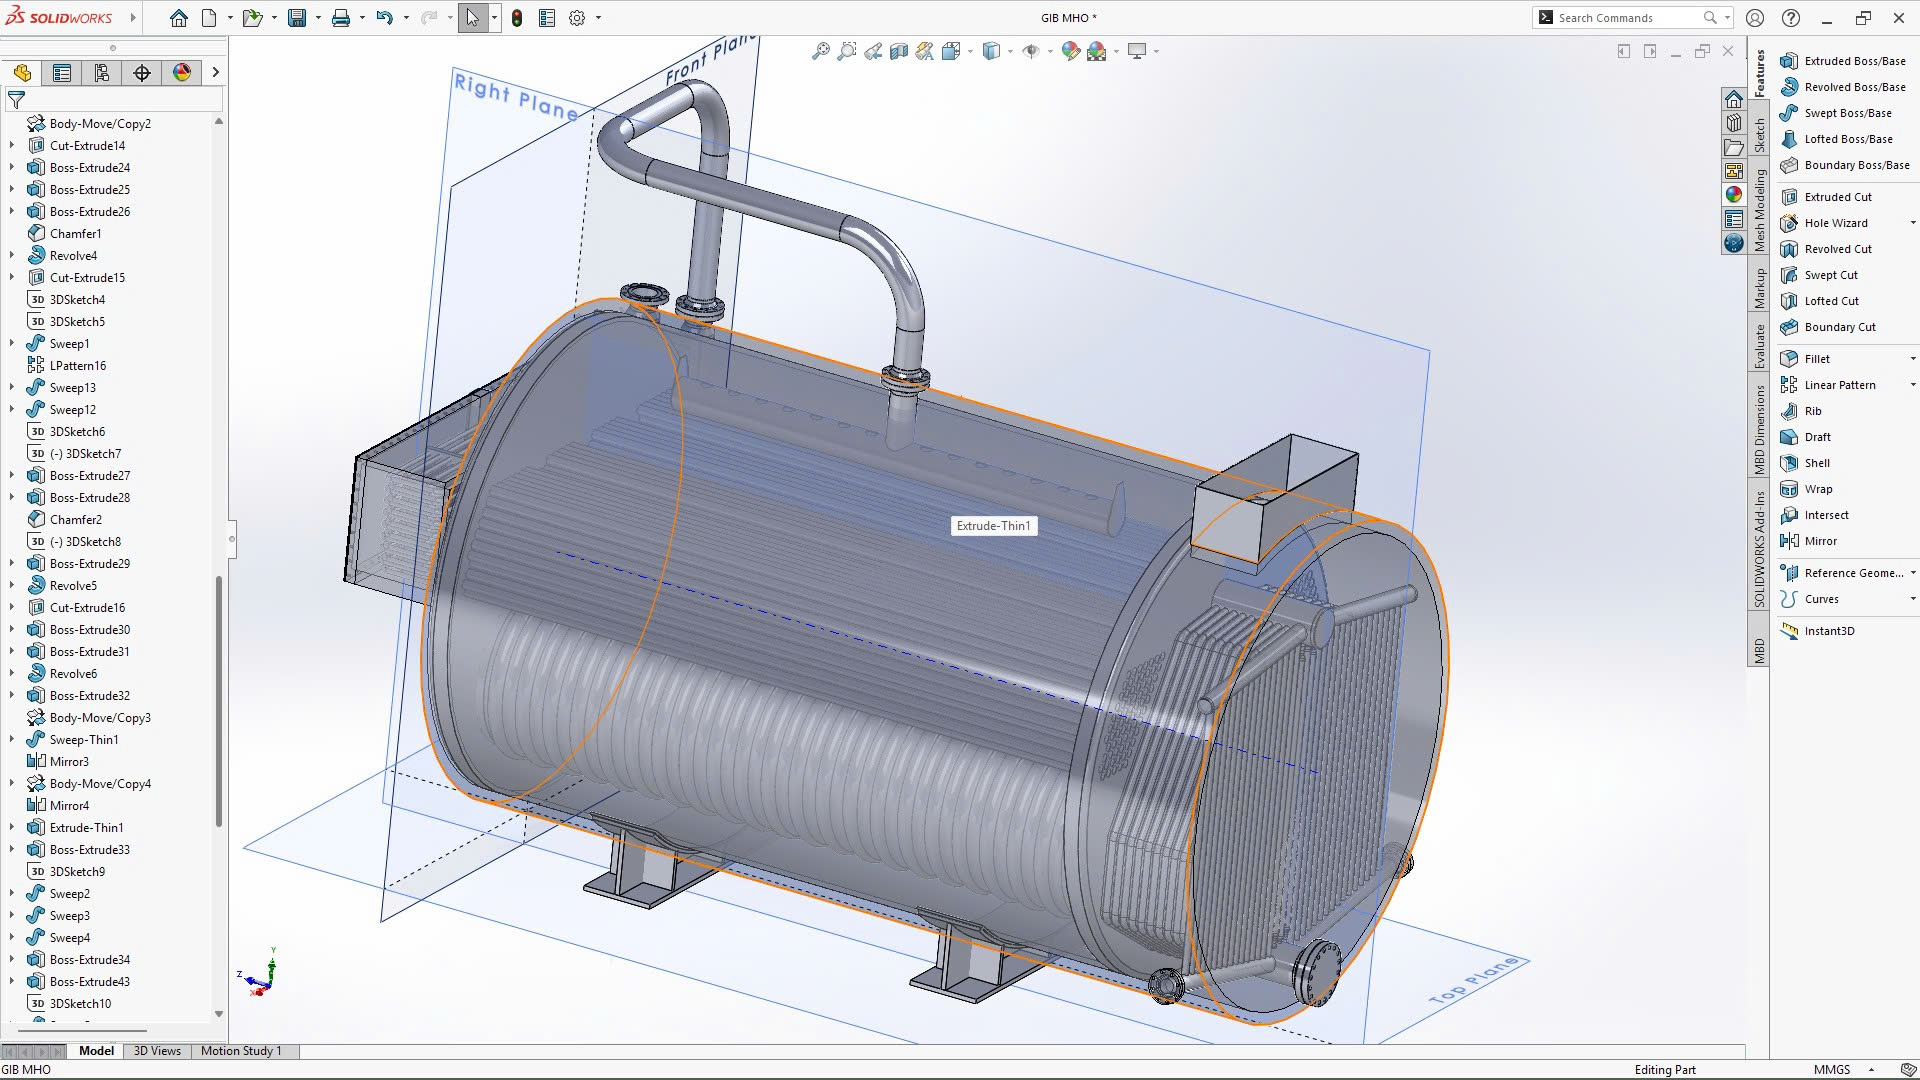Click the Zoom to Fit icon

pos(820,51)
